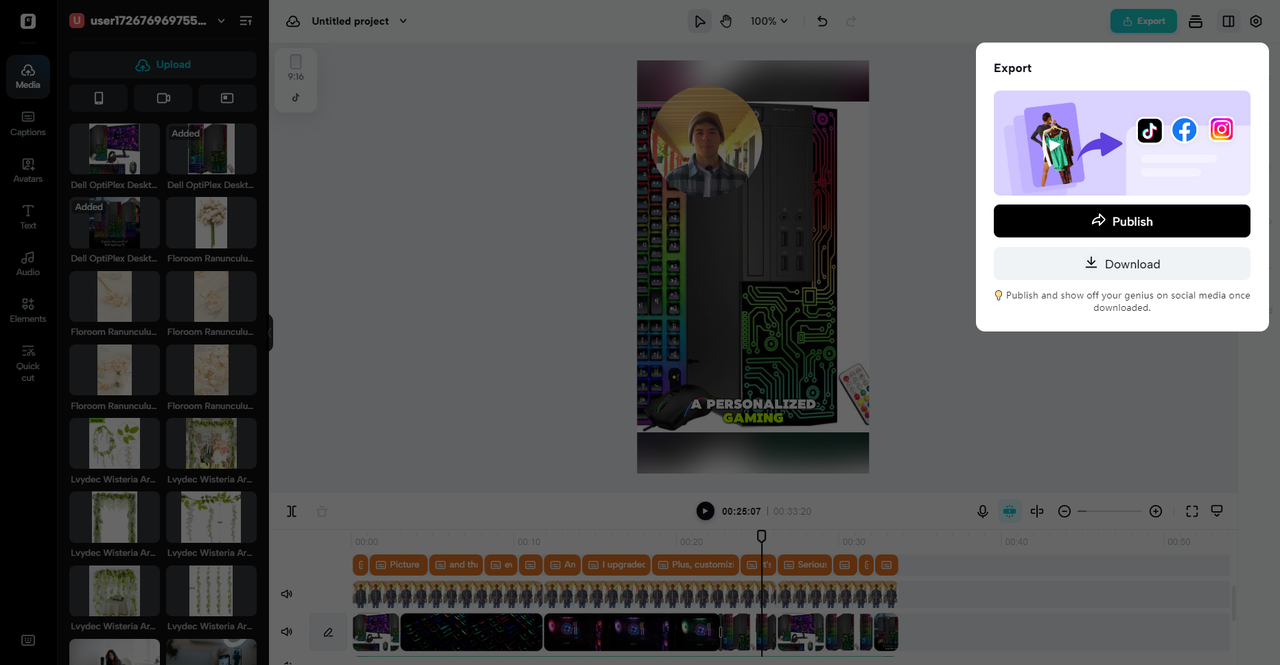This screenshot has width=1280, height=665.
Task: Open the 9:16 aspect ratio selector
Action: click(x=296, y=67)
